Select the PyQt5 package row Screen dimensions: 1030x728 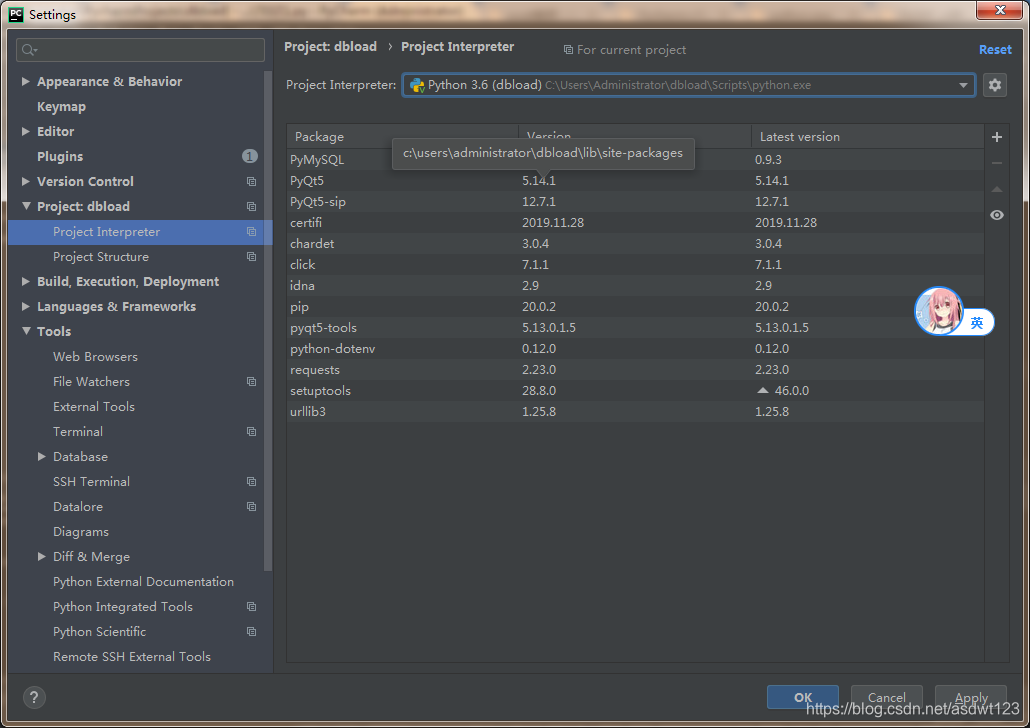coord(635,180)
